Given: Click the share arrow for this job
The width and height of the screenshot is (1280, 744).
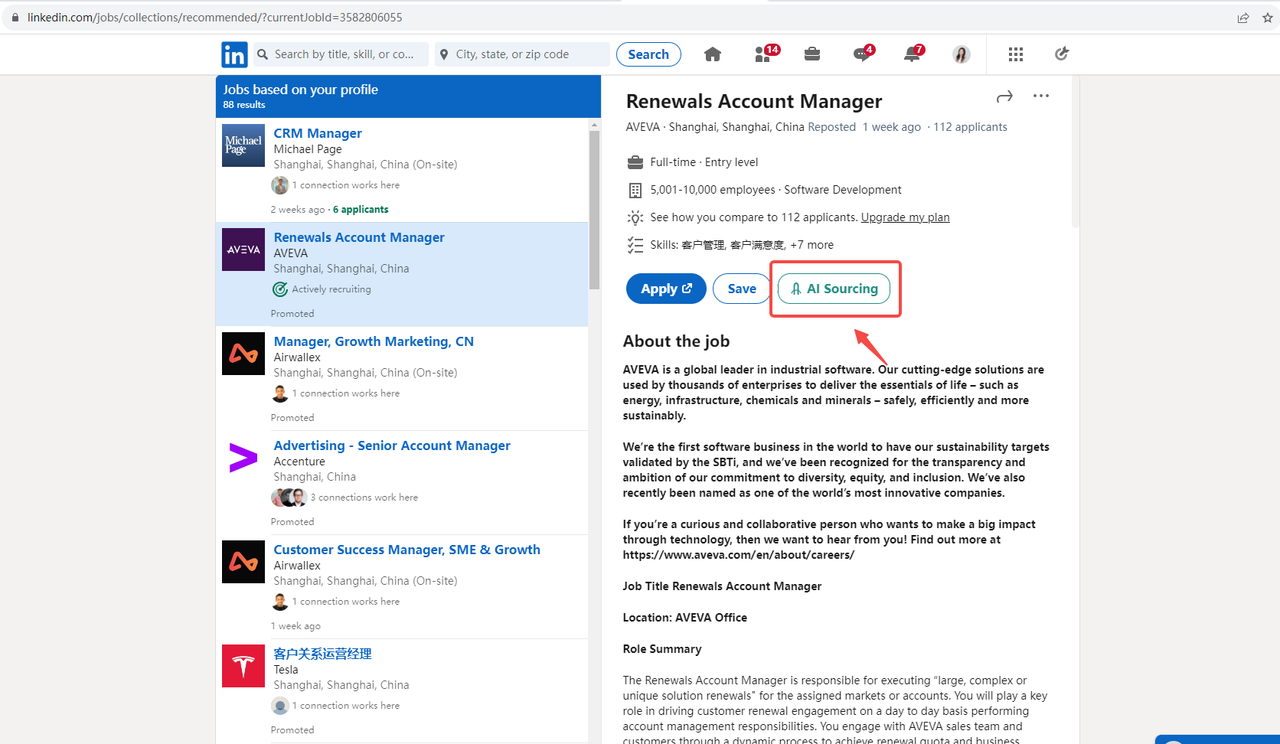Looking at the screenshot, I should [x=1004, y=97].
